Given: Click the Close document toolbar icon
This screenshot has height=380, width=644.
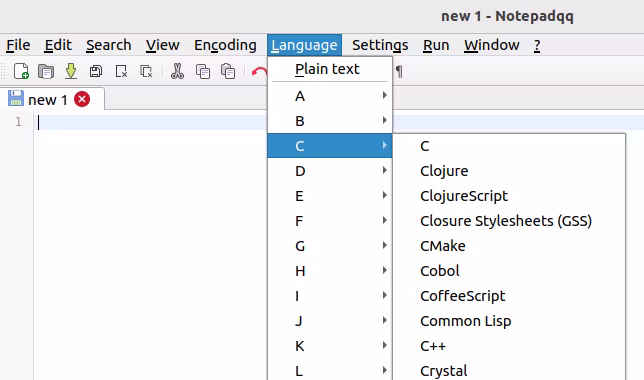Looking at the screenshot, I should pyautogui.click(x=121, y=71).
